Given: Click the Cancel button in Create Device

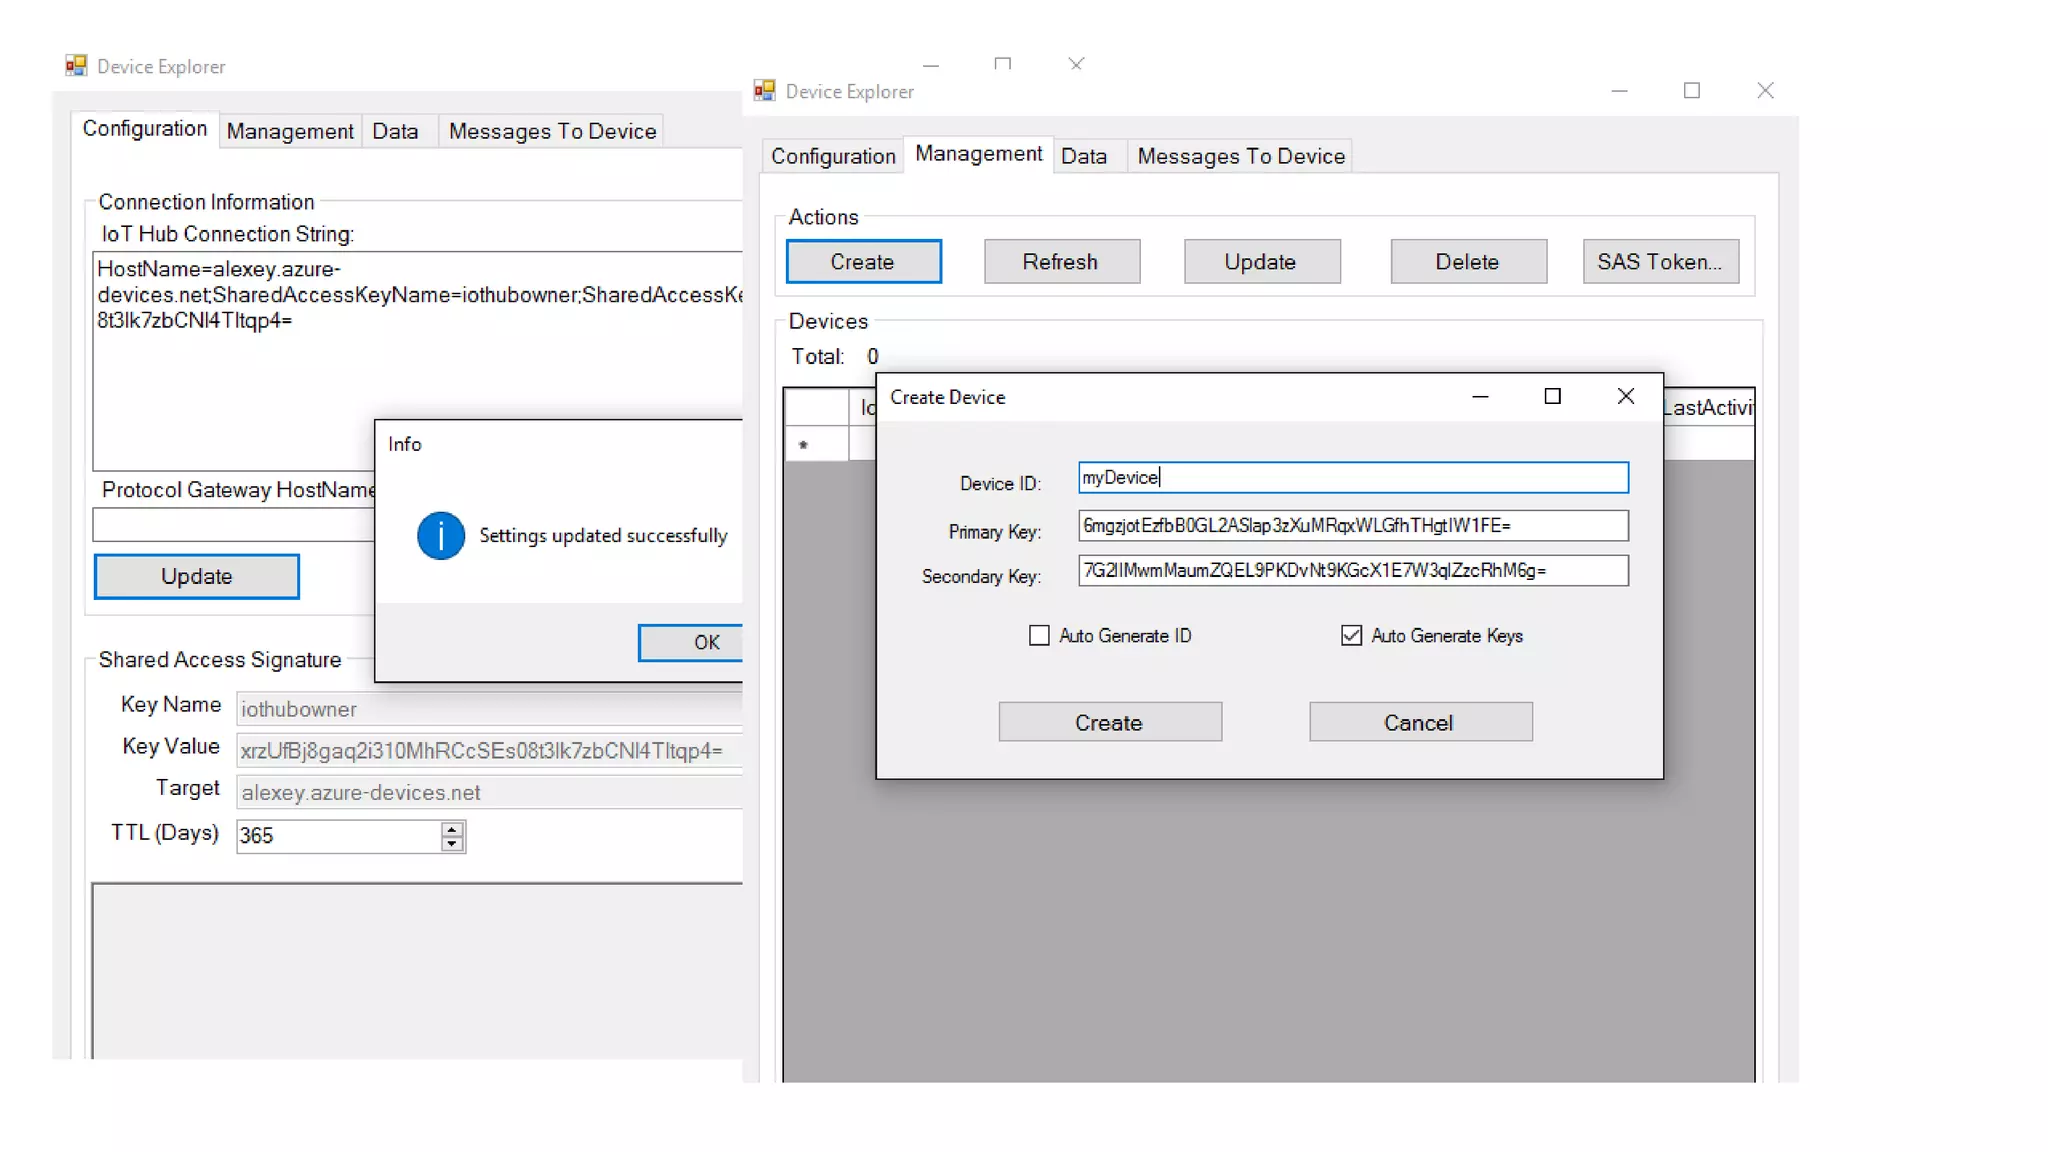Looking at the screenshot, I should tap(1419, 722).
